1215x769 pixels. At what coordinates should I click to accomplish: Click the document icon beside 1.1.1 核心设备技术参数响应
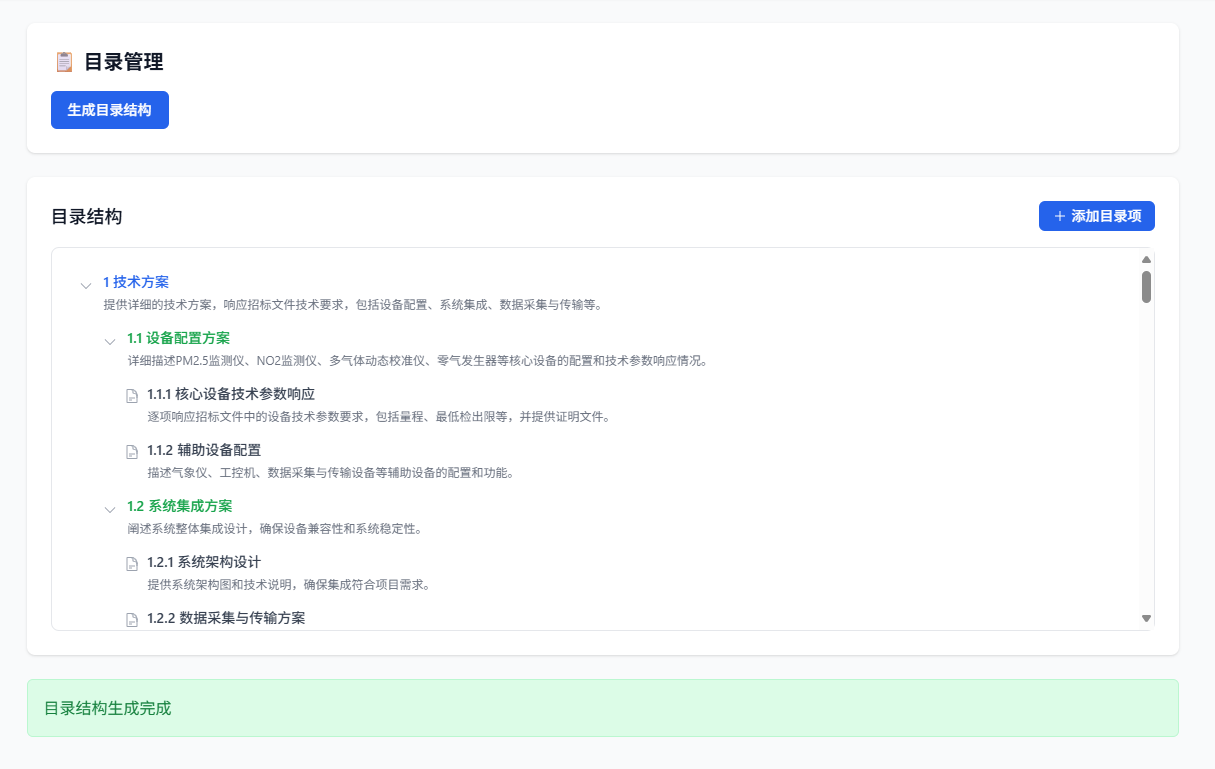click(x=132, y=396)
